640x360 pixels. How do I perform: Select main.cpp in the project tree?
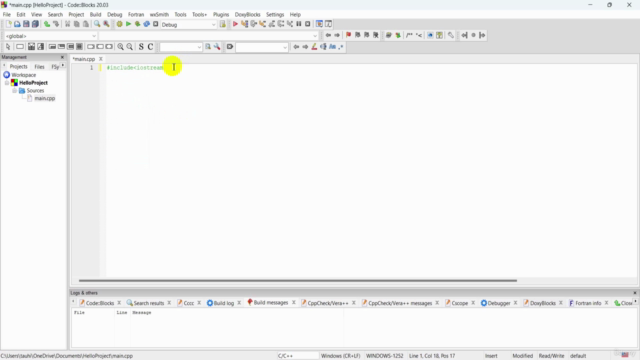pyautogui.click(x=44, y=98)
